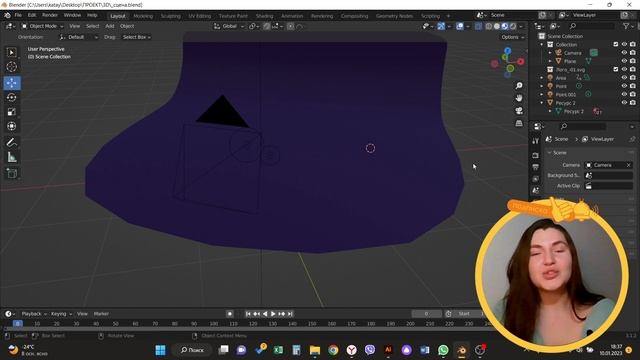Viewport: 640px width, 360px height.
Task: Play the animation forward
Action: point(273,314)
